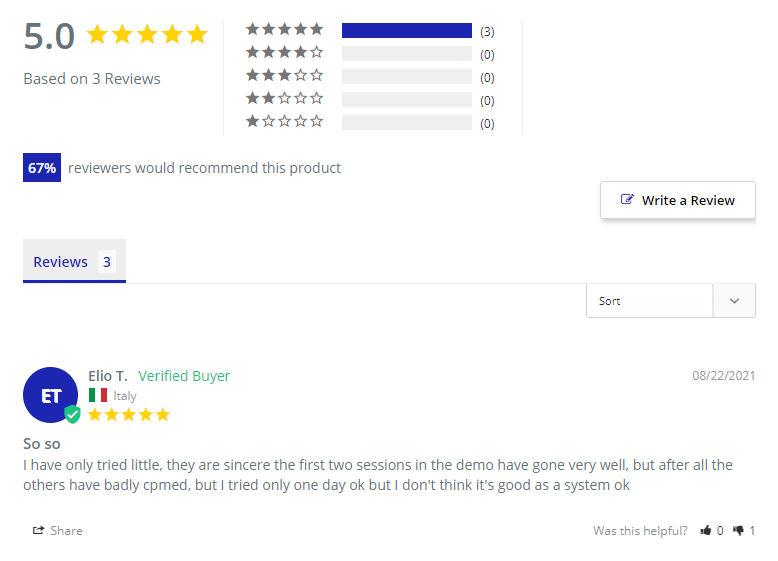
Task: Click the Share arrow icon
Action: pyautogui.click(x=38, y=531)
